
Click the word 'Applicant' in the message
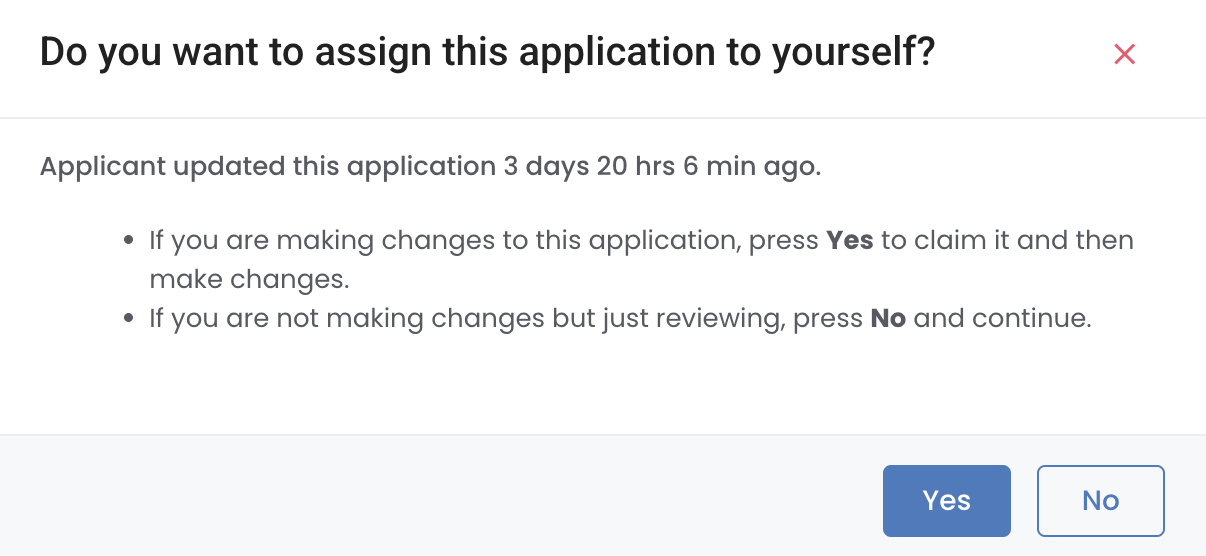coord(102,167)
